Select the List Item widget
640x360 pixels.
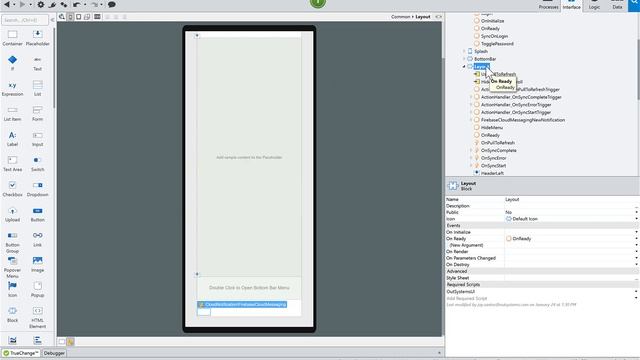(12, 114)
